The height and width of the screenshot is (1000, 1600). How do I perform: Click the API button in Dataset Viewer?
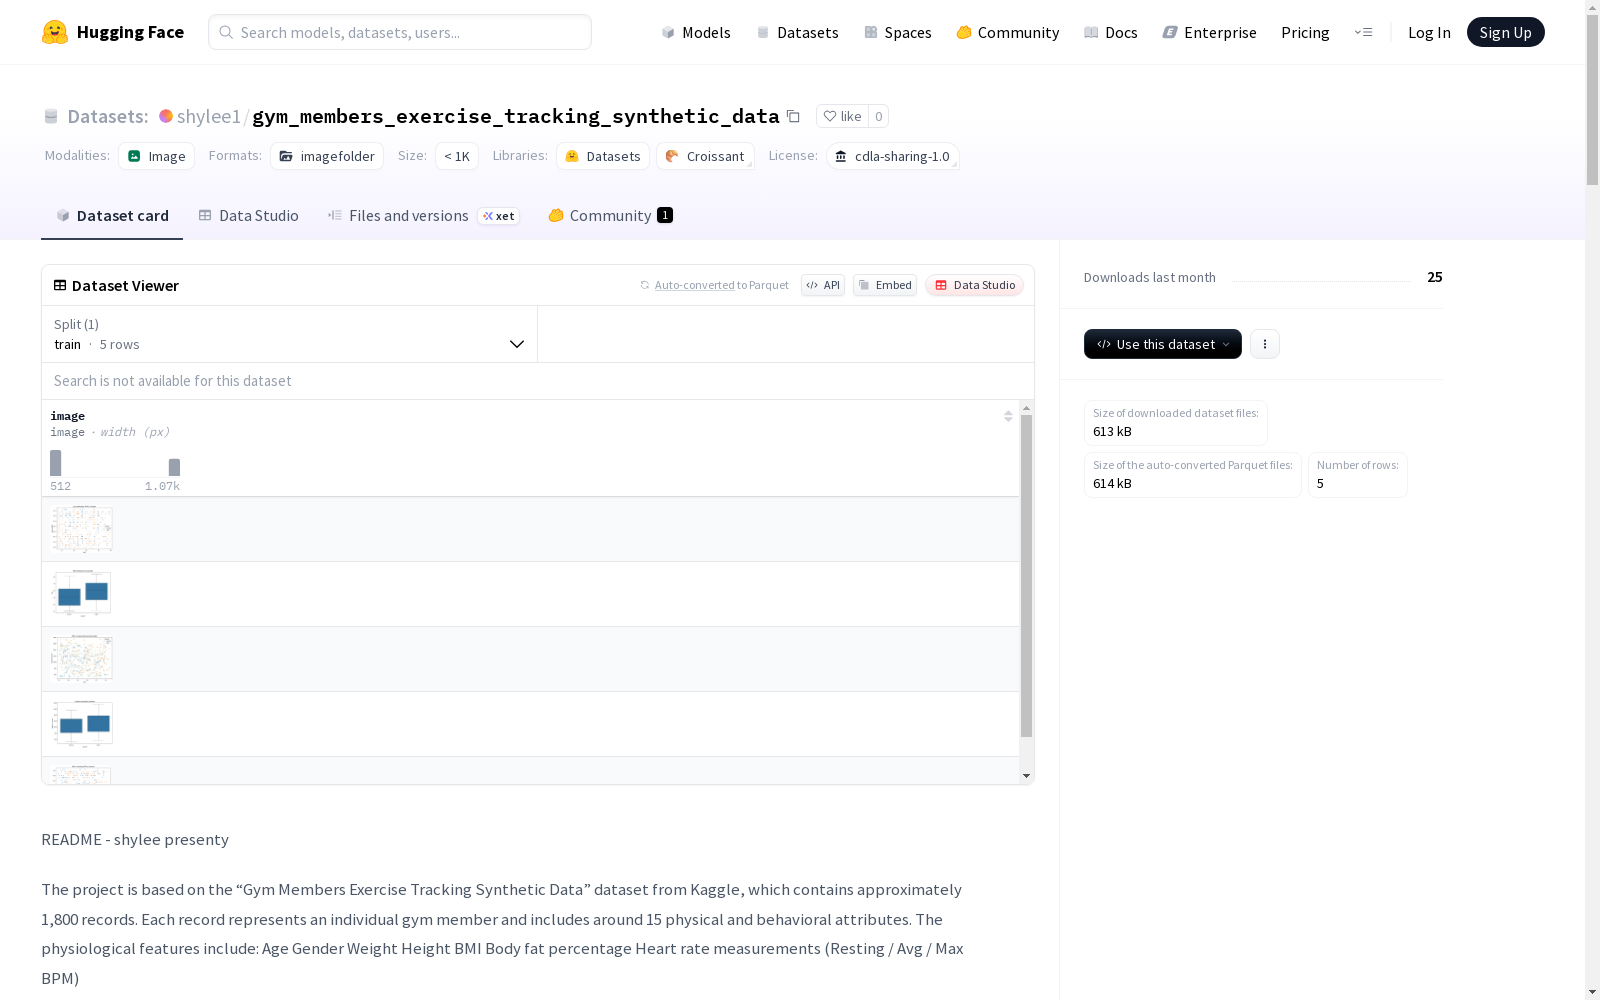[x=823, y=285]
